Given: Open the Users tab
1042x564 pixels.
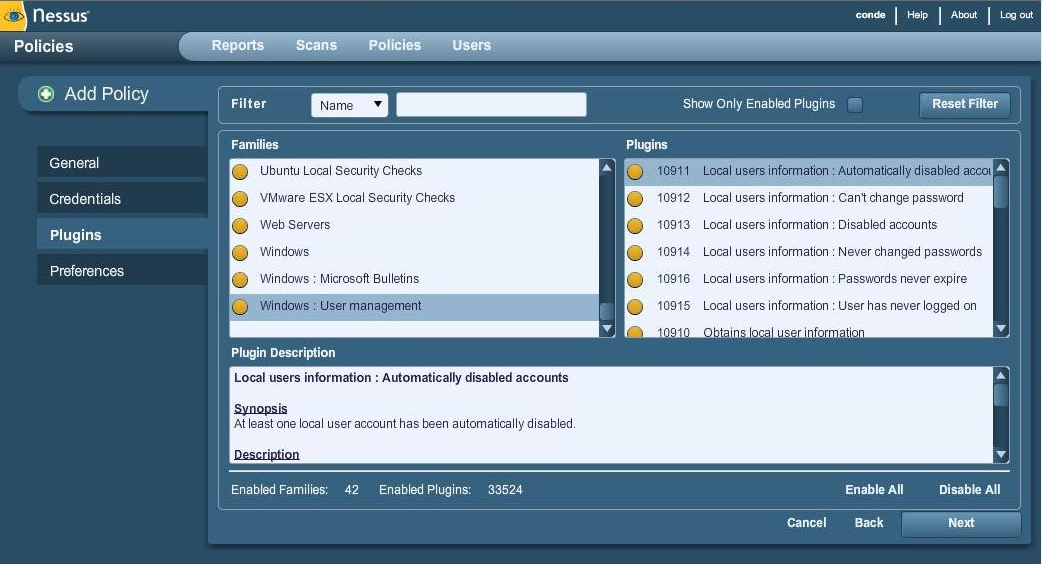Looking at the screenshot, I should pos(472,45).
